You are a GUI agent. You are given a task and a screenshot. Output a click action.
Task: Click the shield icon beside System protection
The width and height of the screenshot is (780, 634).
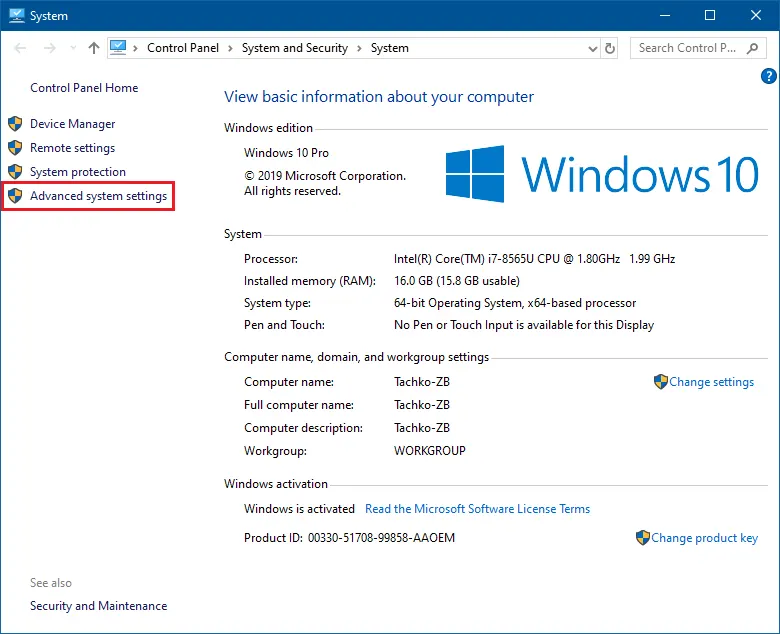pos(15,172)
